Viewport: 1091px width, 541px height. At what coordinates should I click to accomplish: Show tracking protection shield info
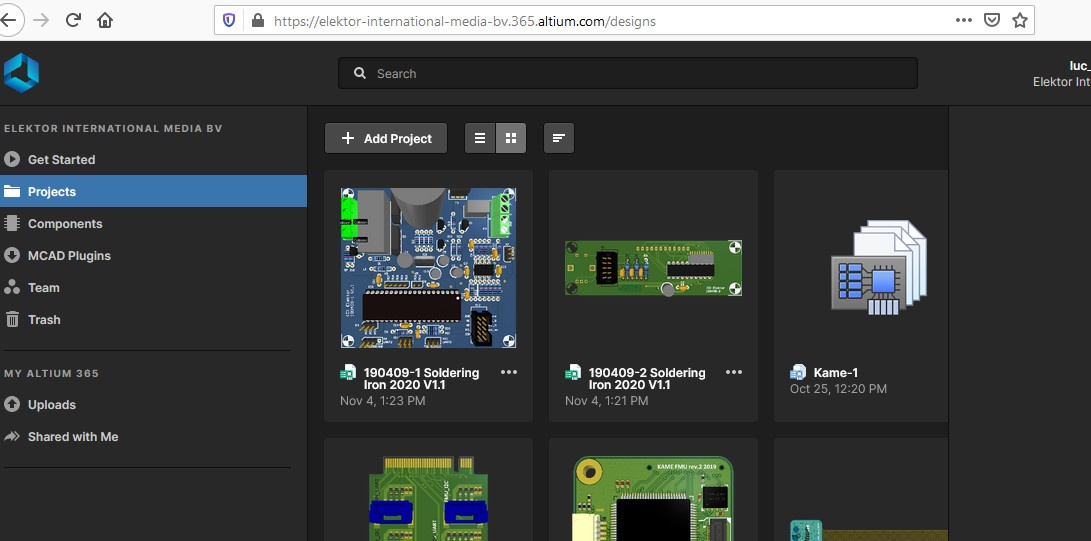[229, 20]
